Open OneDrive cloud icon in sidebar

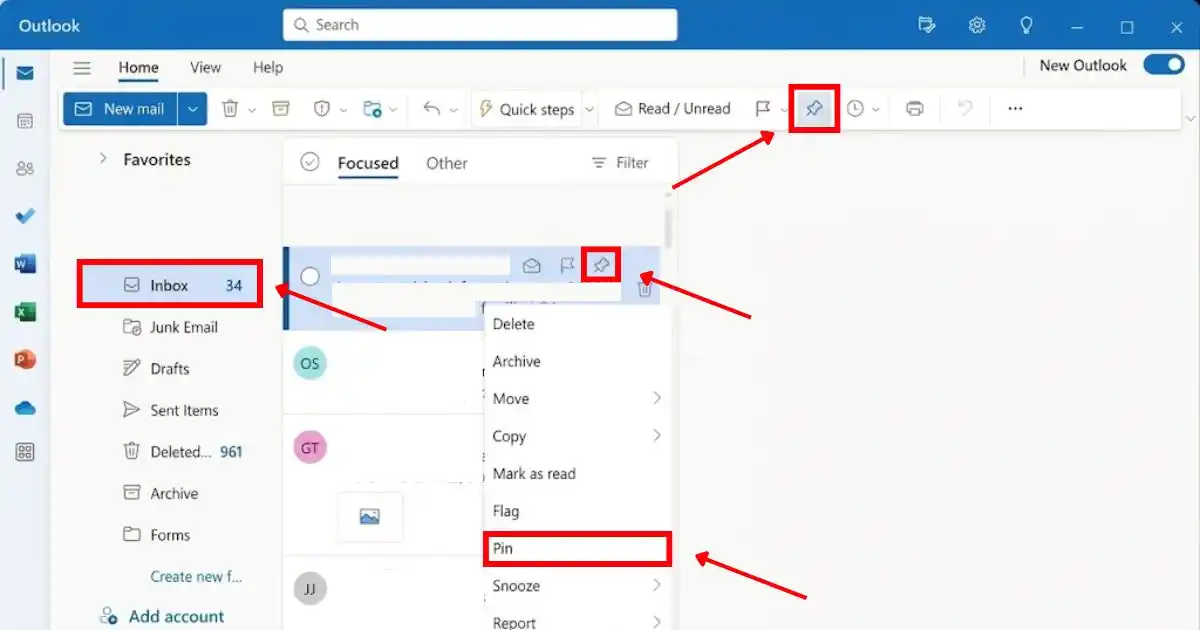pos(25,408)
